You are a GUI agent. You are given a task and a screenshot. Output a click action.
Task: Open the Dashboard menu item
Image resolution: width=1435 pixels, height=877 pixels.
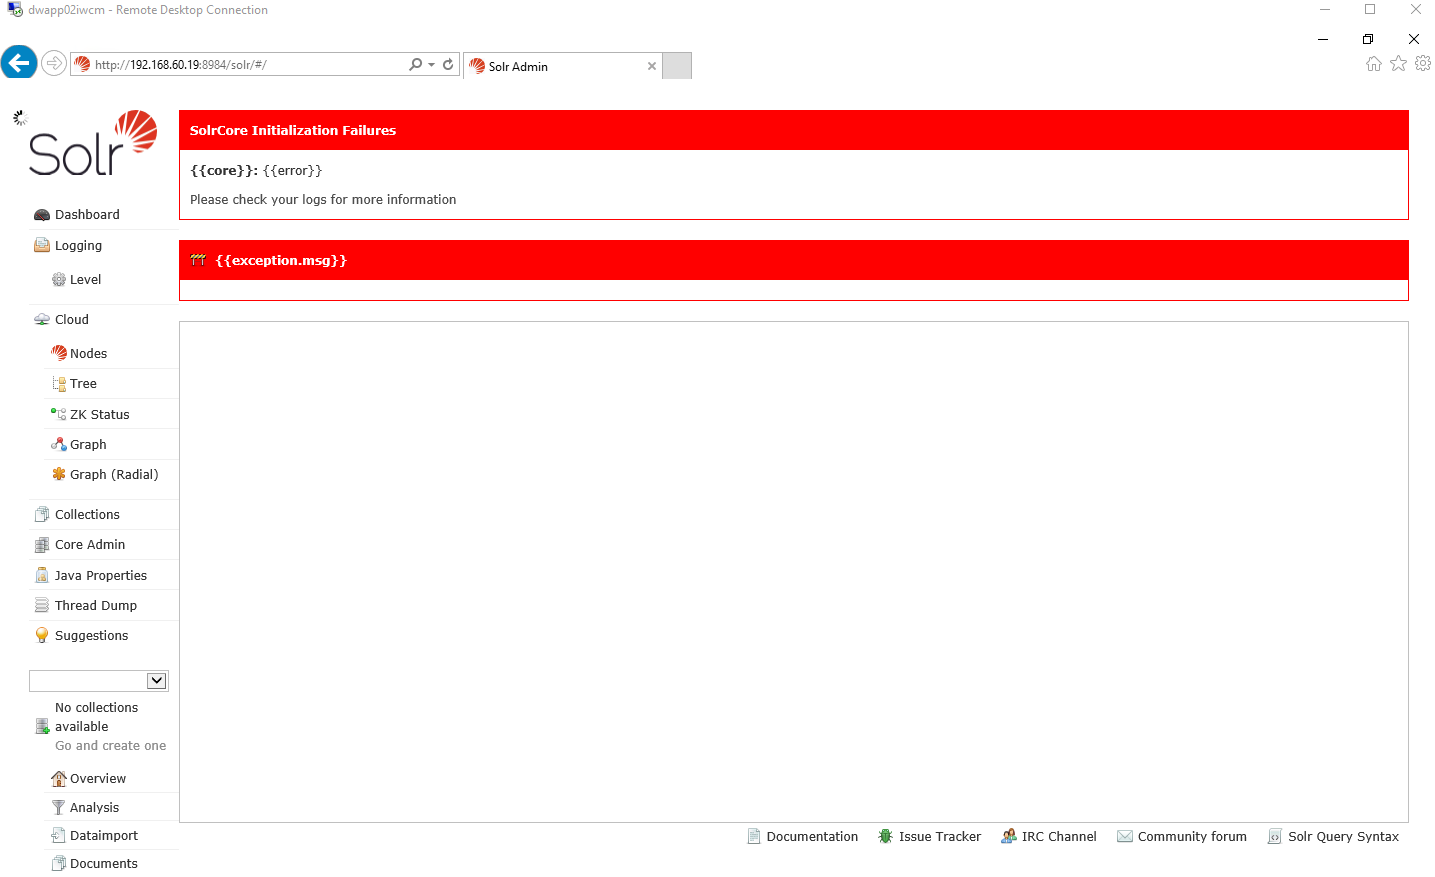pos(87,215)
